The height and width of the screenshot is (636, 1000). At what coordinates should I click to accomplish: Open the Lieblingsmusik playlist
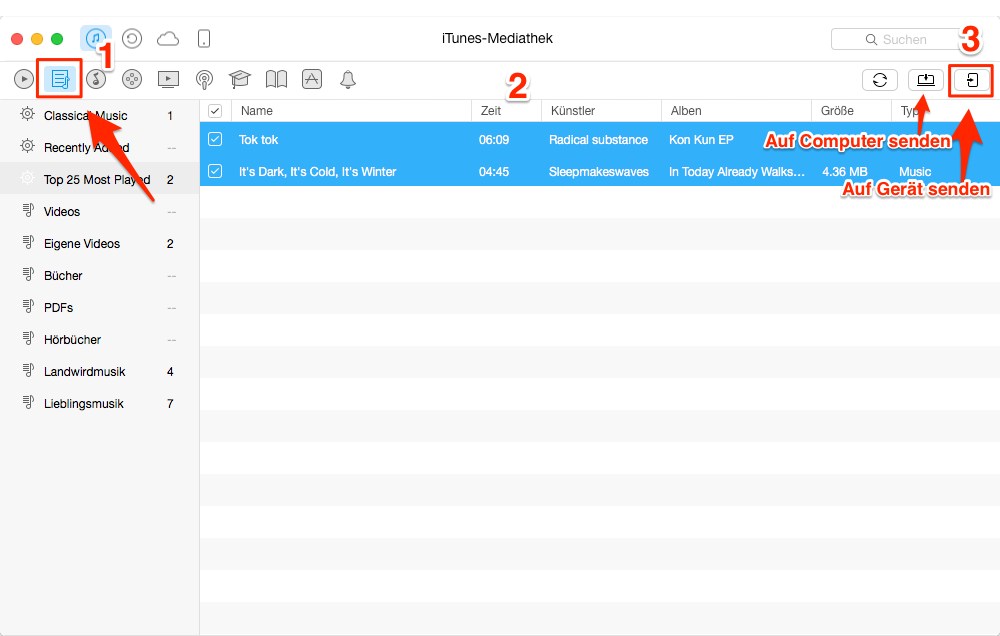(99, 403)
